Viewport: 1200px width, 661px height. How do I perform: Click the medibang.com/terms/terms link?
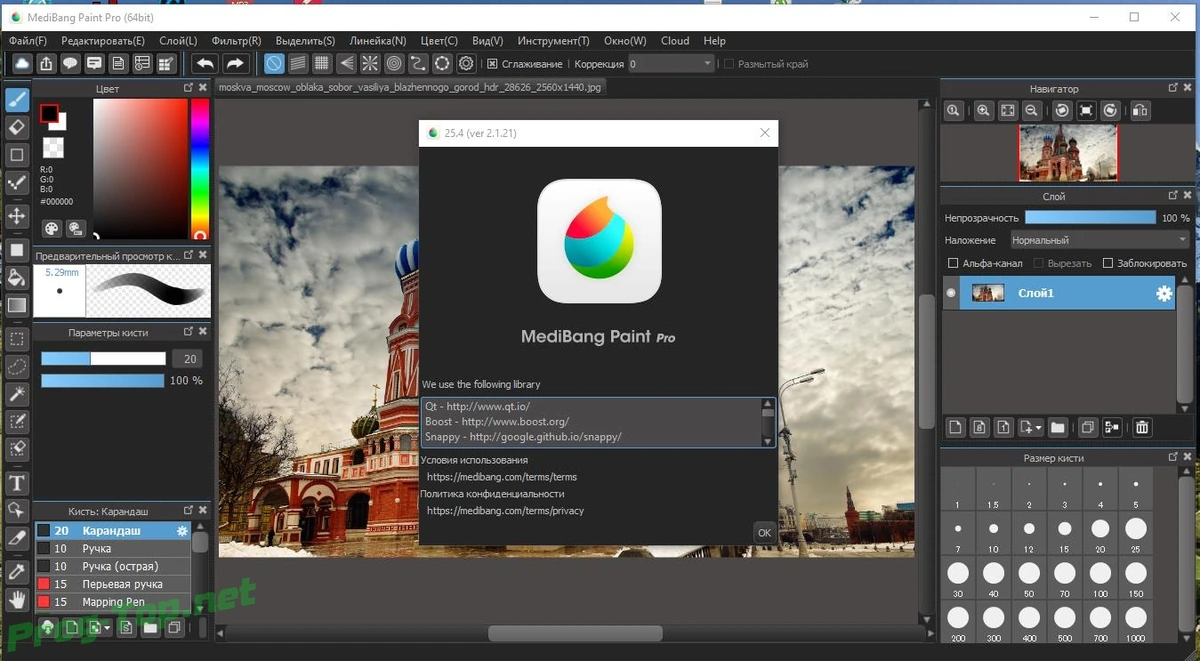pos(502,477)
